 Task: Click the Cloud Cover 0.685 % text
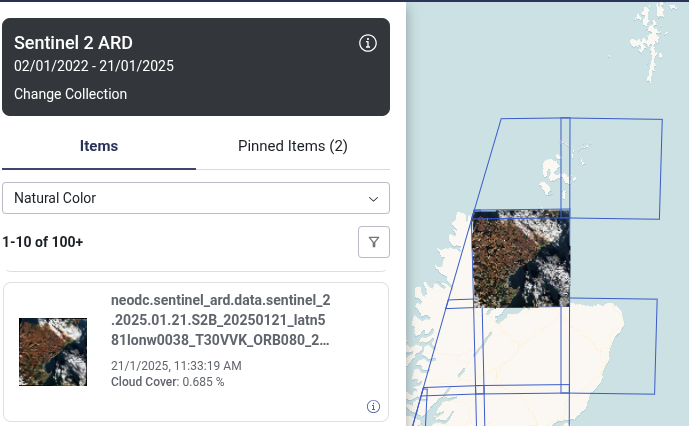[x=167, y=382]
